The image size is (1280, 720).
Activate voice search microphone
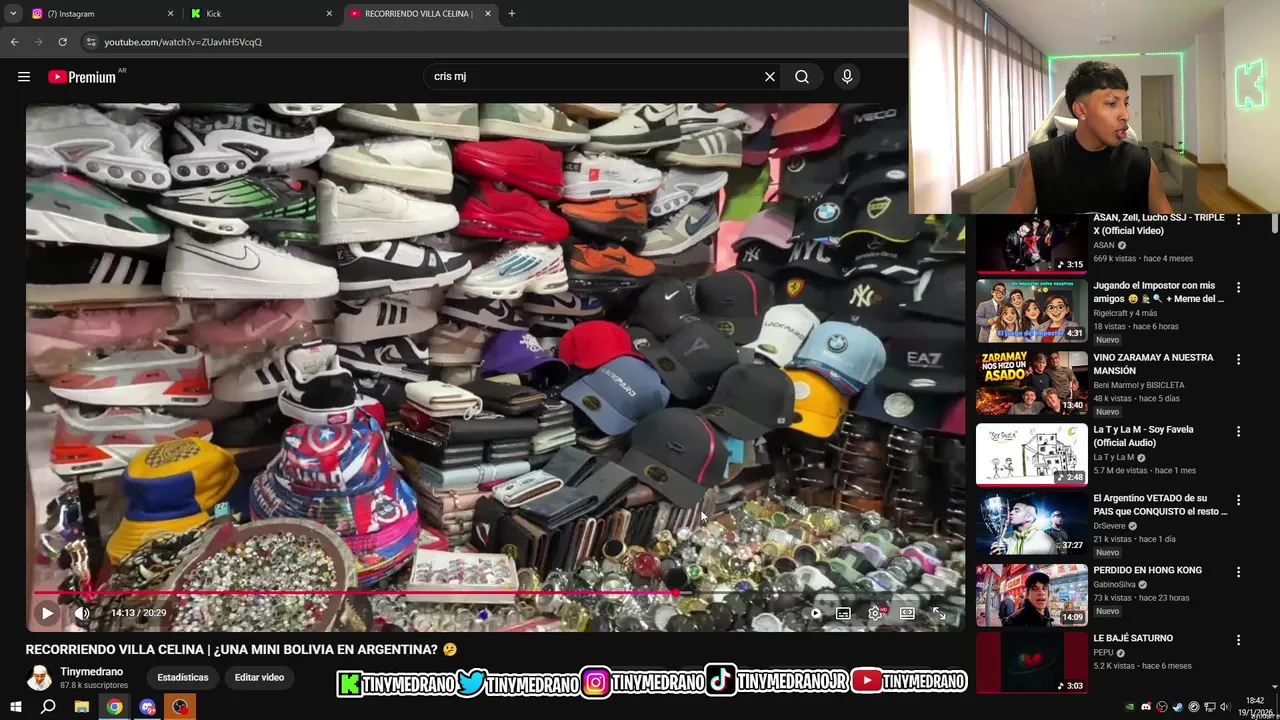(x=847, y=76)
